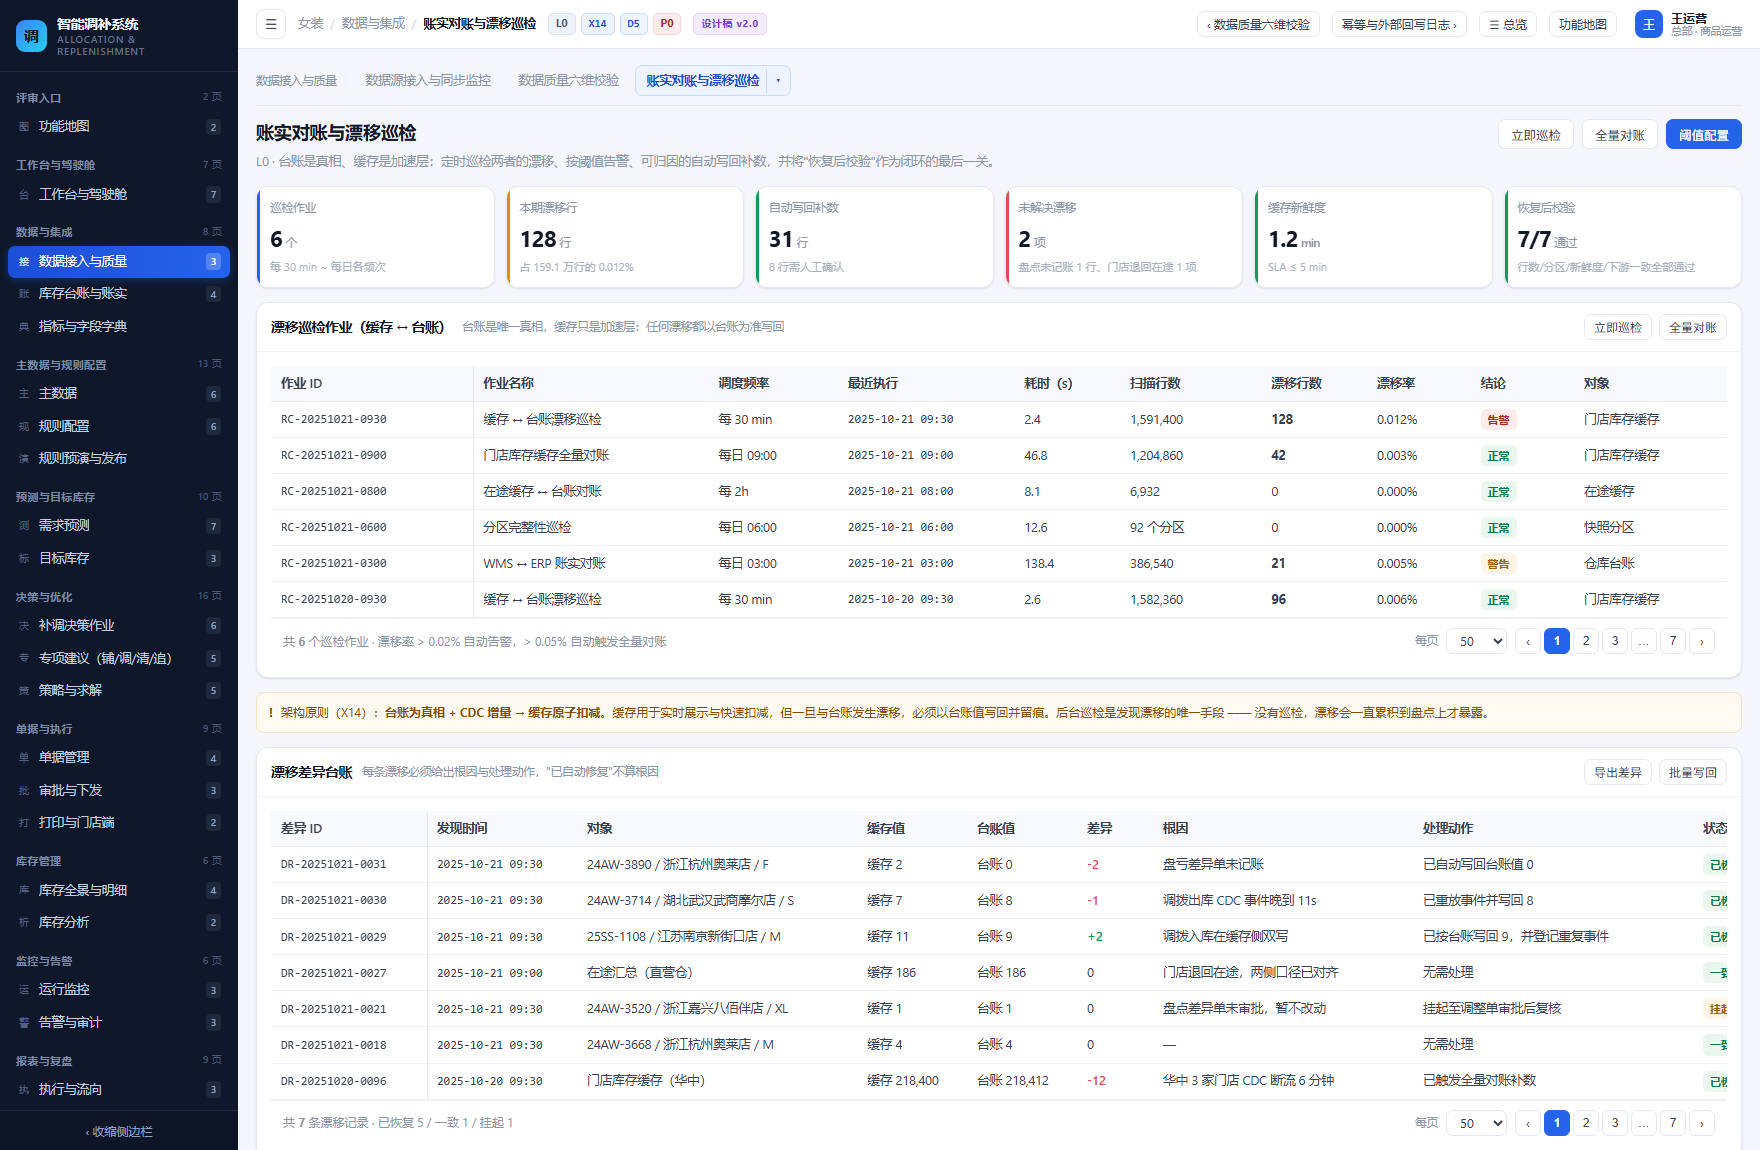Image resolution: width=1760 pixels, height=1150 pixels.
Task: Click the icon beside 执行与流向 item
Action: [x=24, y=1090]
